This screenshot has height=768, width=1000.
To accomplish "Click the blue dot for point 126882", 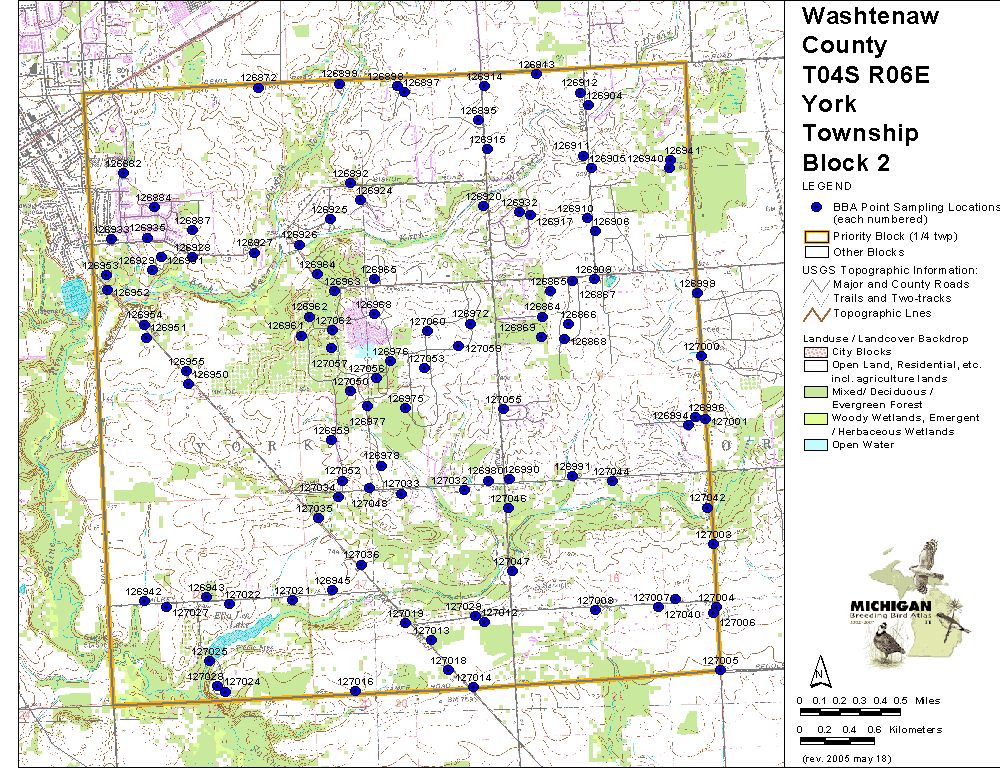I will [123, 173].
